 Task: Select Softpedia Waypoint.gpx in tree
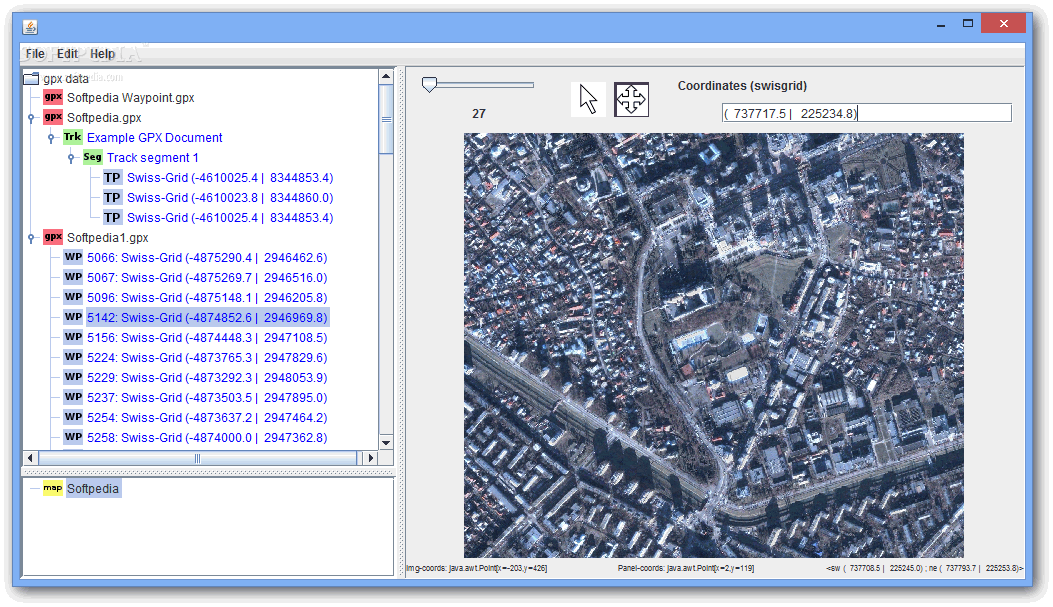(130, 97)
